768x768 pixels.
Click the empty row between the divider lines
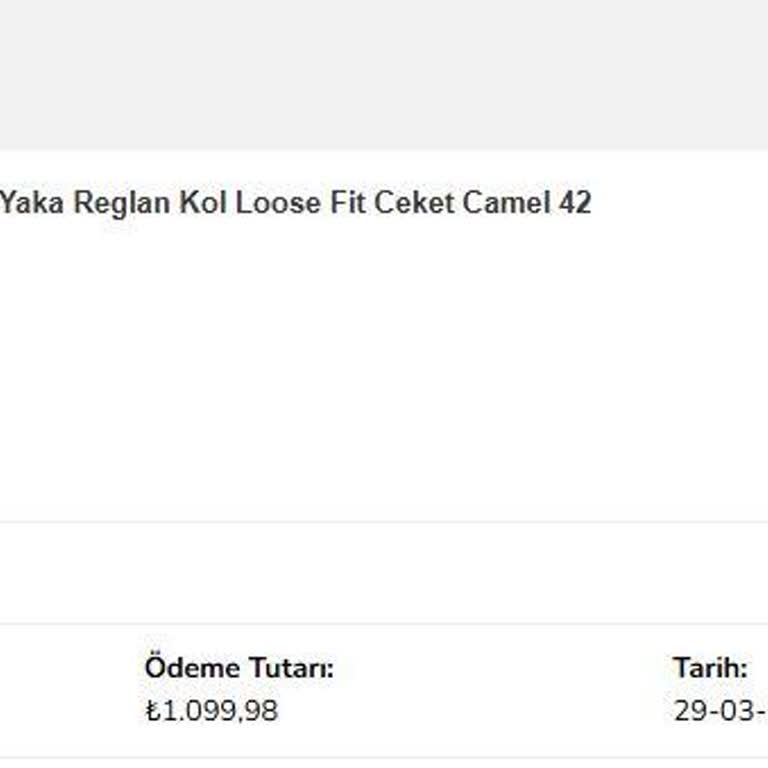384,573
